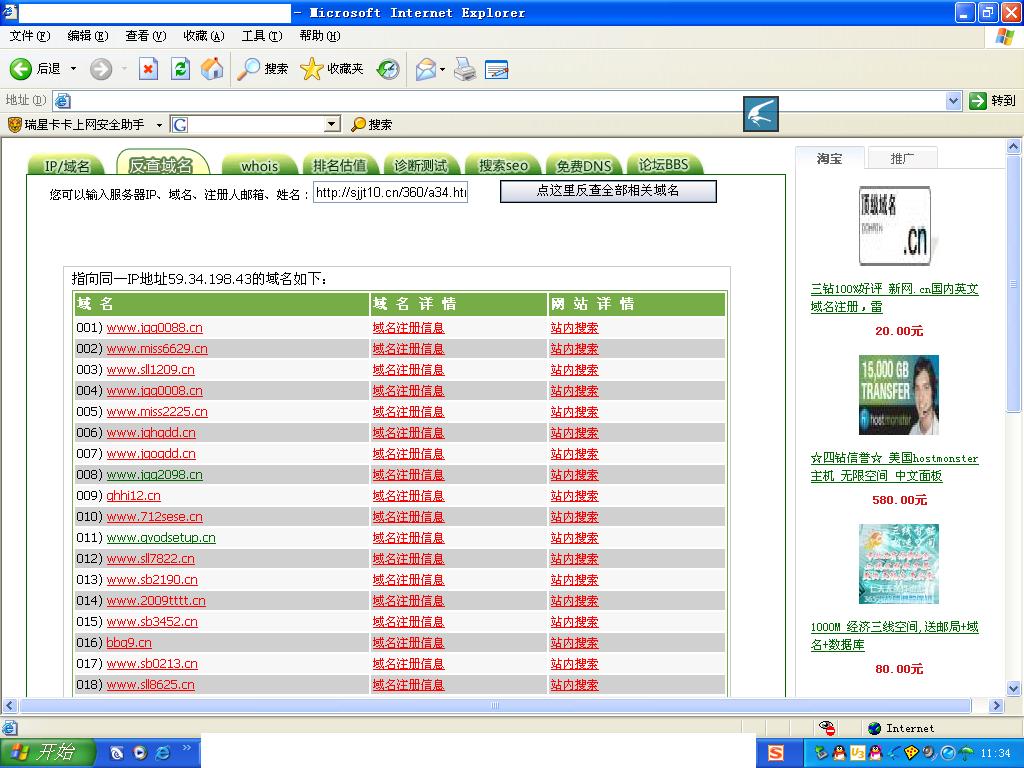Viewport: 1024px width, 768px height.
Task: Expand the Back button history arrow
Action: pyautogui.click(x=73, y=69)
